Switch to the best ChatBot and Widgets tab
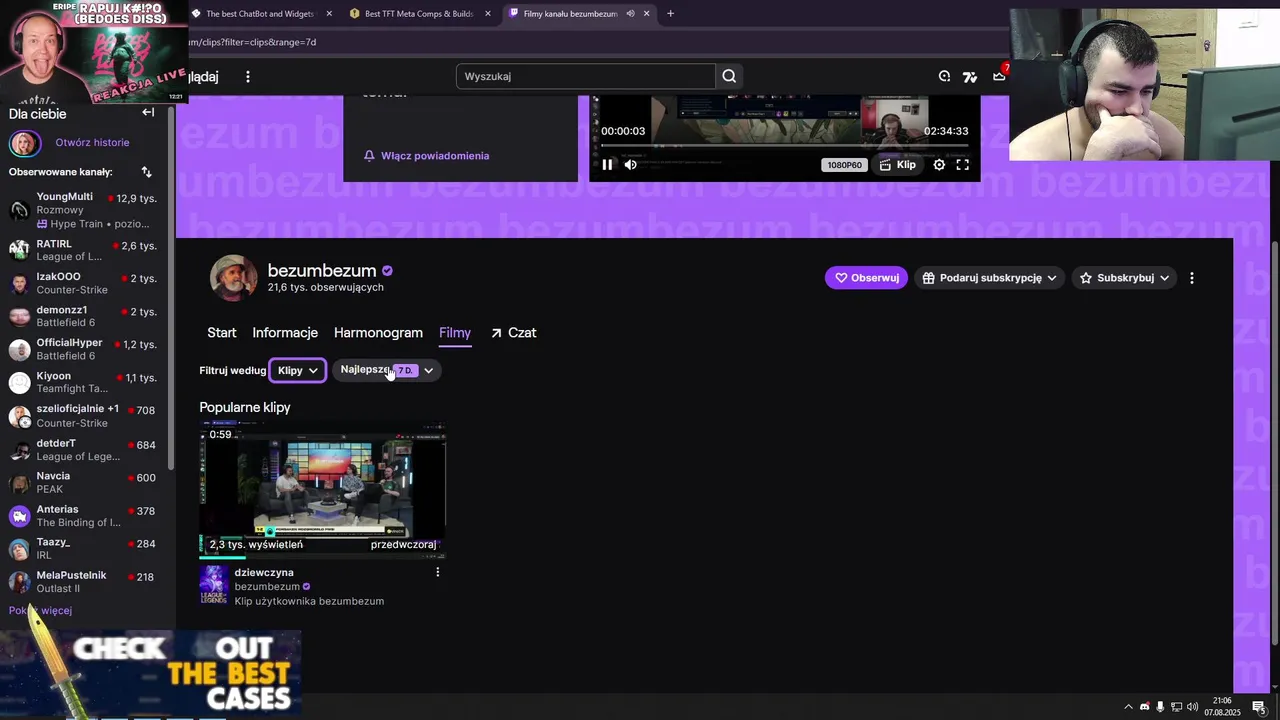Screen dimensions: 1280x720 260,14
